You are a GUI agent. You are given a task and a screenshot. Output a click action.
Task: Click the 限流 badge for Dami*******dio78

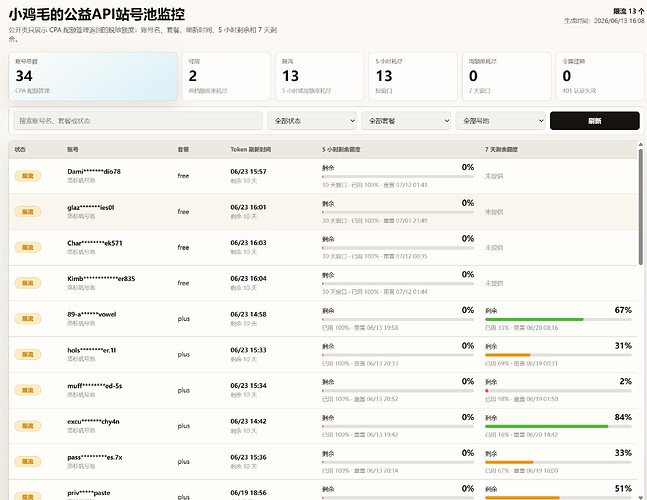tap(28, 176)
